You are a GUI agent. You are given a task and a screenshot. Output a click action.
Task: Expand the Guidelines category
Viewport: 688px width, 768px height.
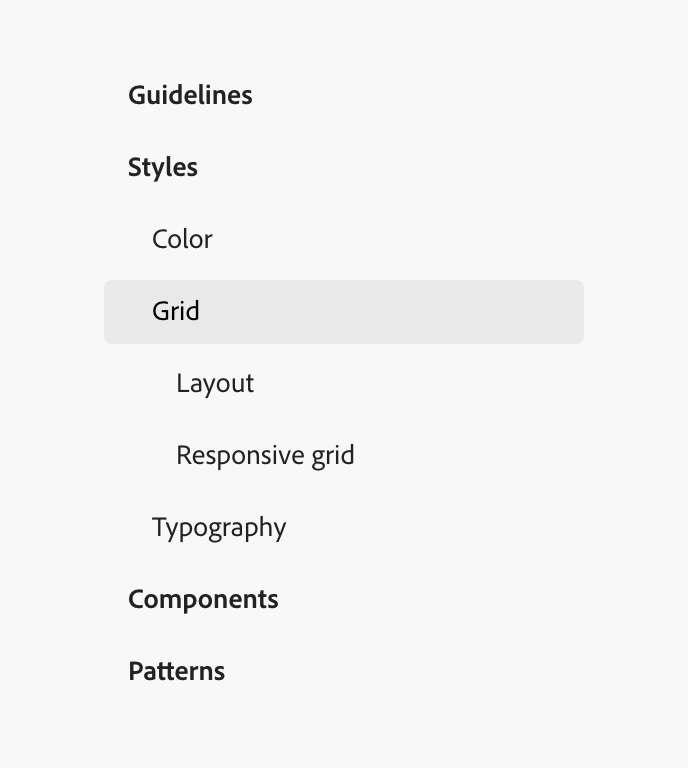pyautogui.click(x=190, y=95)
